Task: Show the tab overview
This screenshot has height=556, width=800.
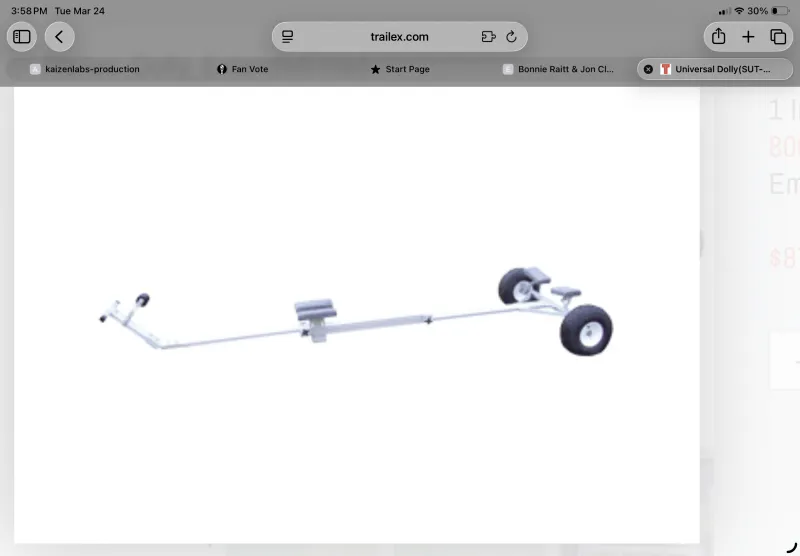Action: (x=778, y=37)
